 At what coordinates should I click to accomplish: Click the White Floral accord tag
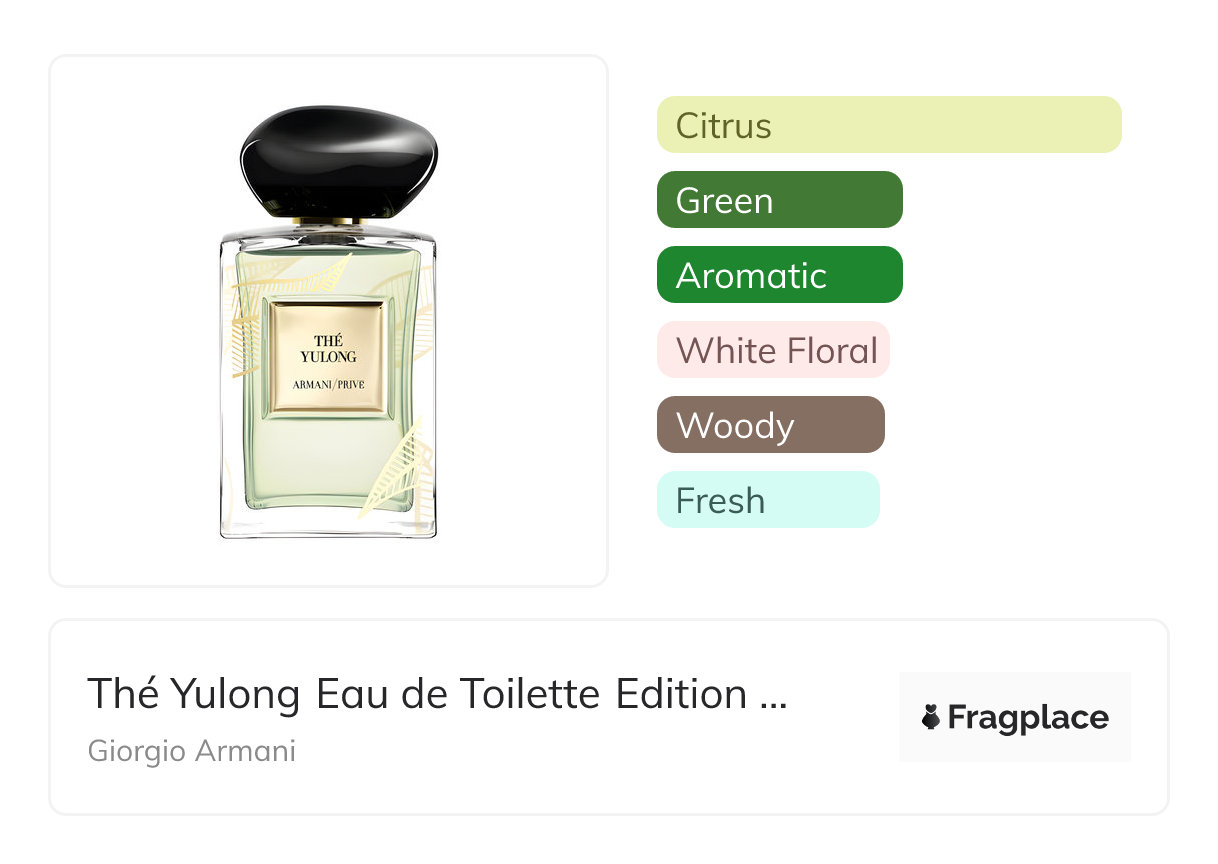(773, 350)
